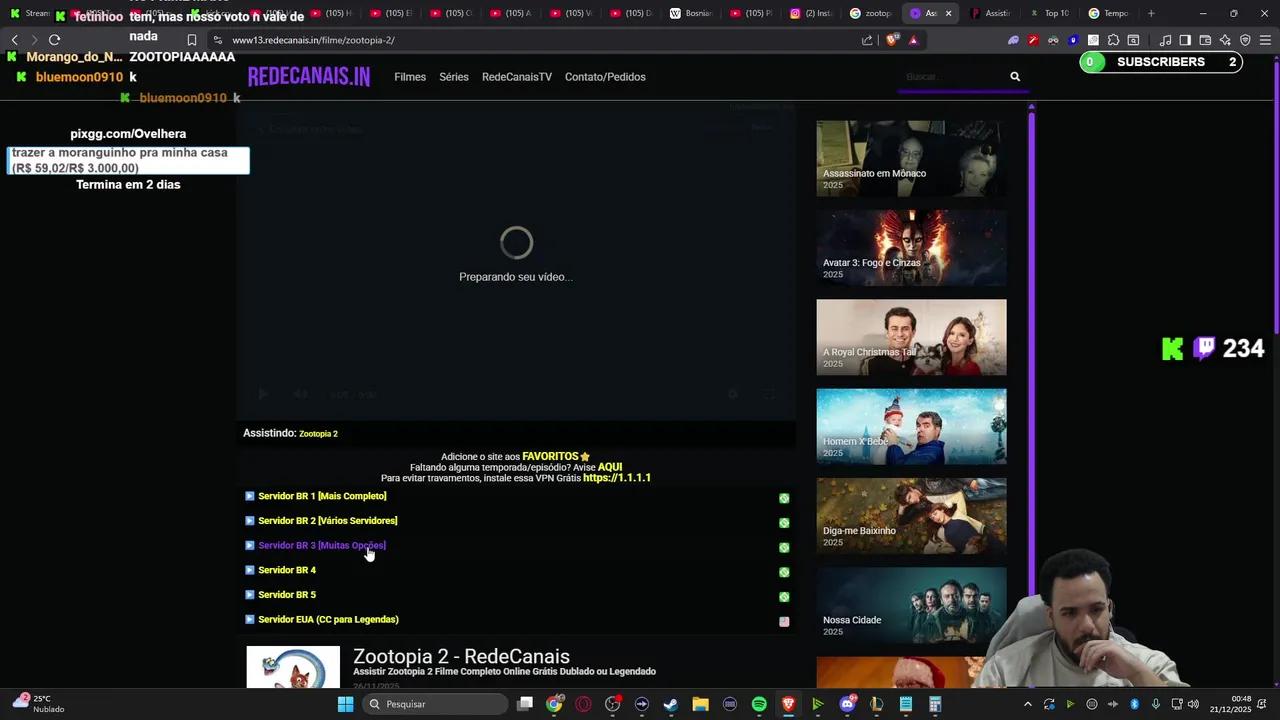Screen dimensions: 1280x720
Task: Switch to the 'zootop' Google tab
Action: (x=871, y=13)
